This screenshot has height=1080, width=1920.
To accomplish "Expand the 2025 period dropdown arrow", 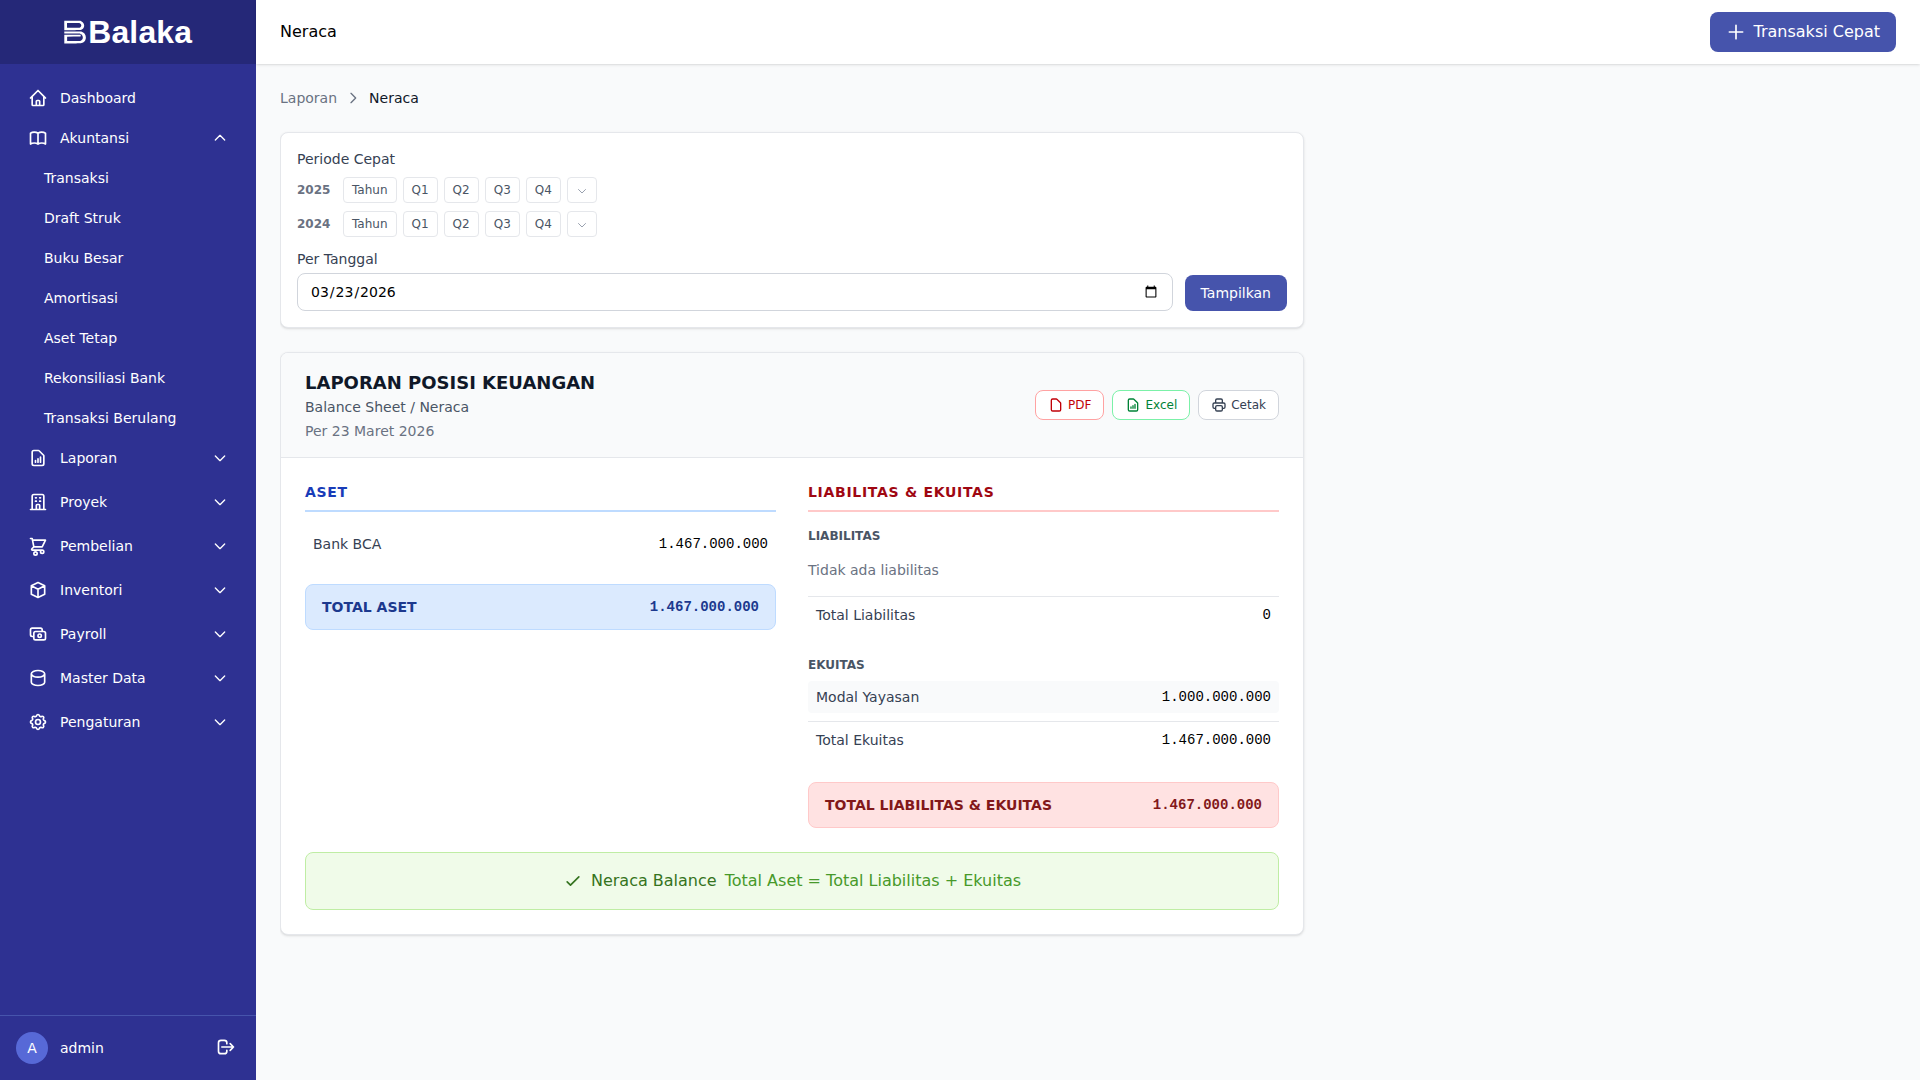I will [582, 190].
